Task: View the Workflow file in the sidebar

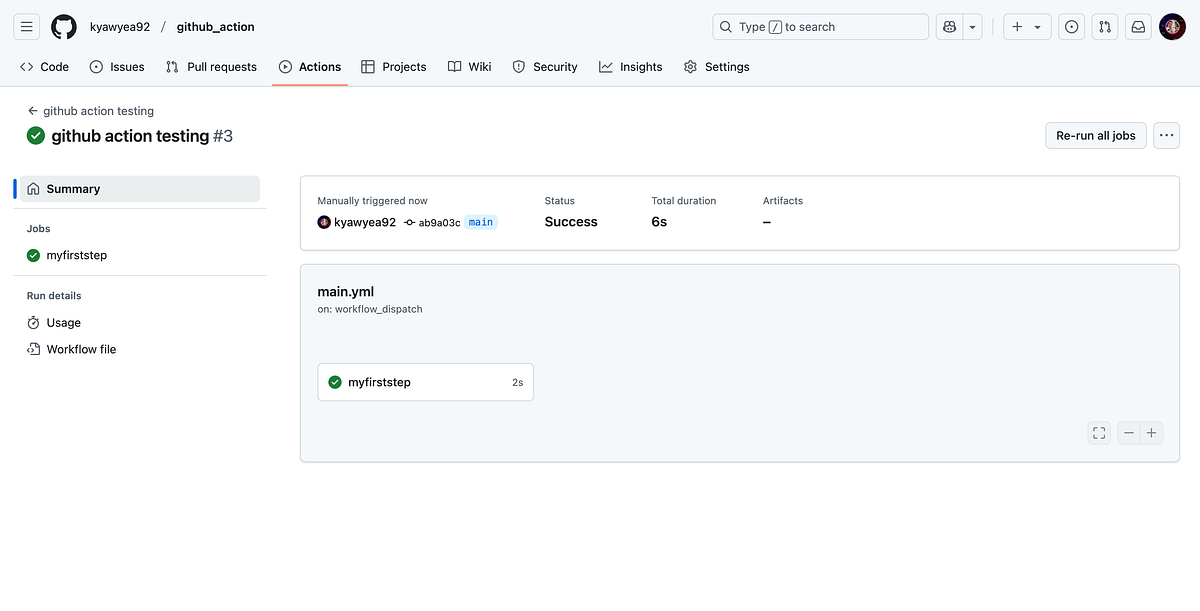Action: pos(81,349)
